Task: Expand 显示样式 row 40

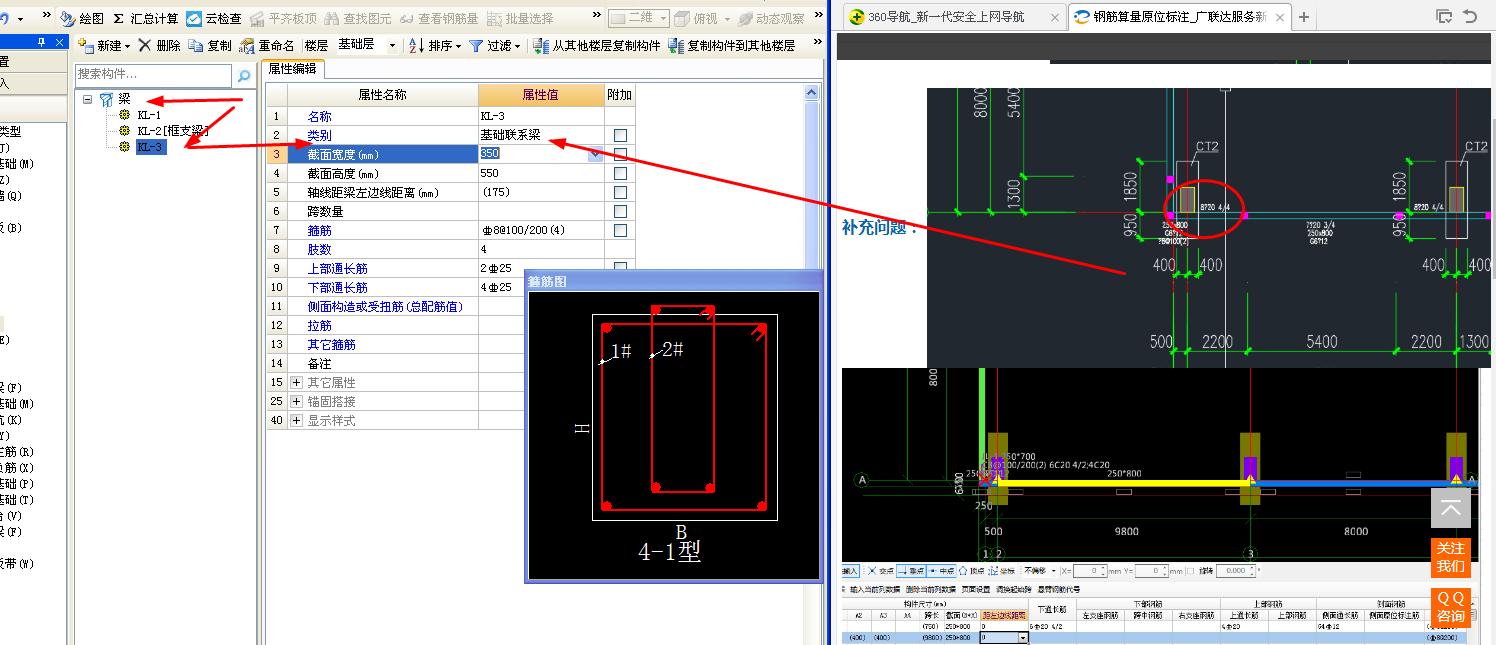Action: 296,421
